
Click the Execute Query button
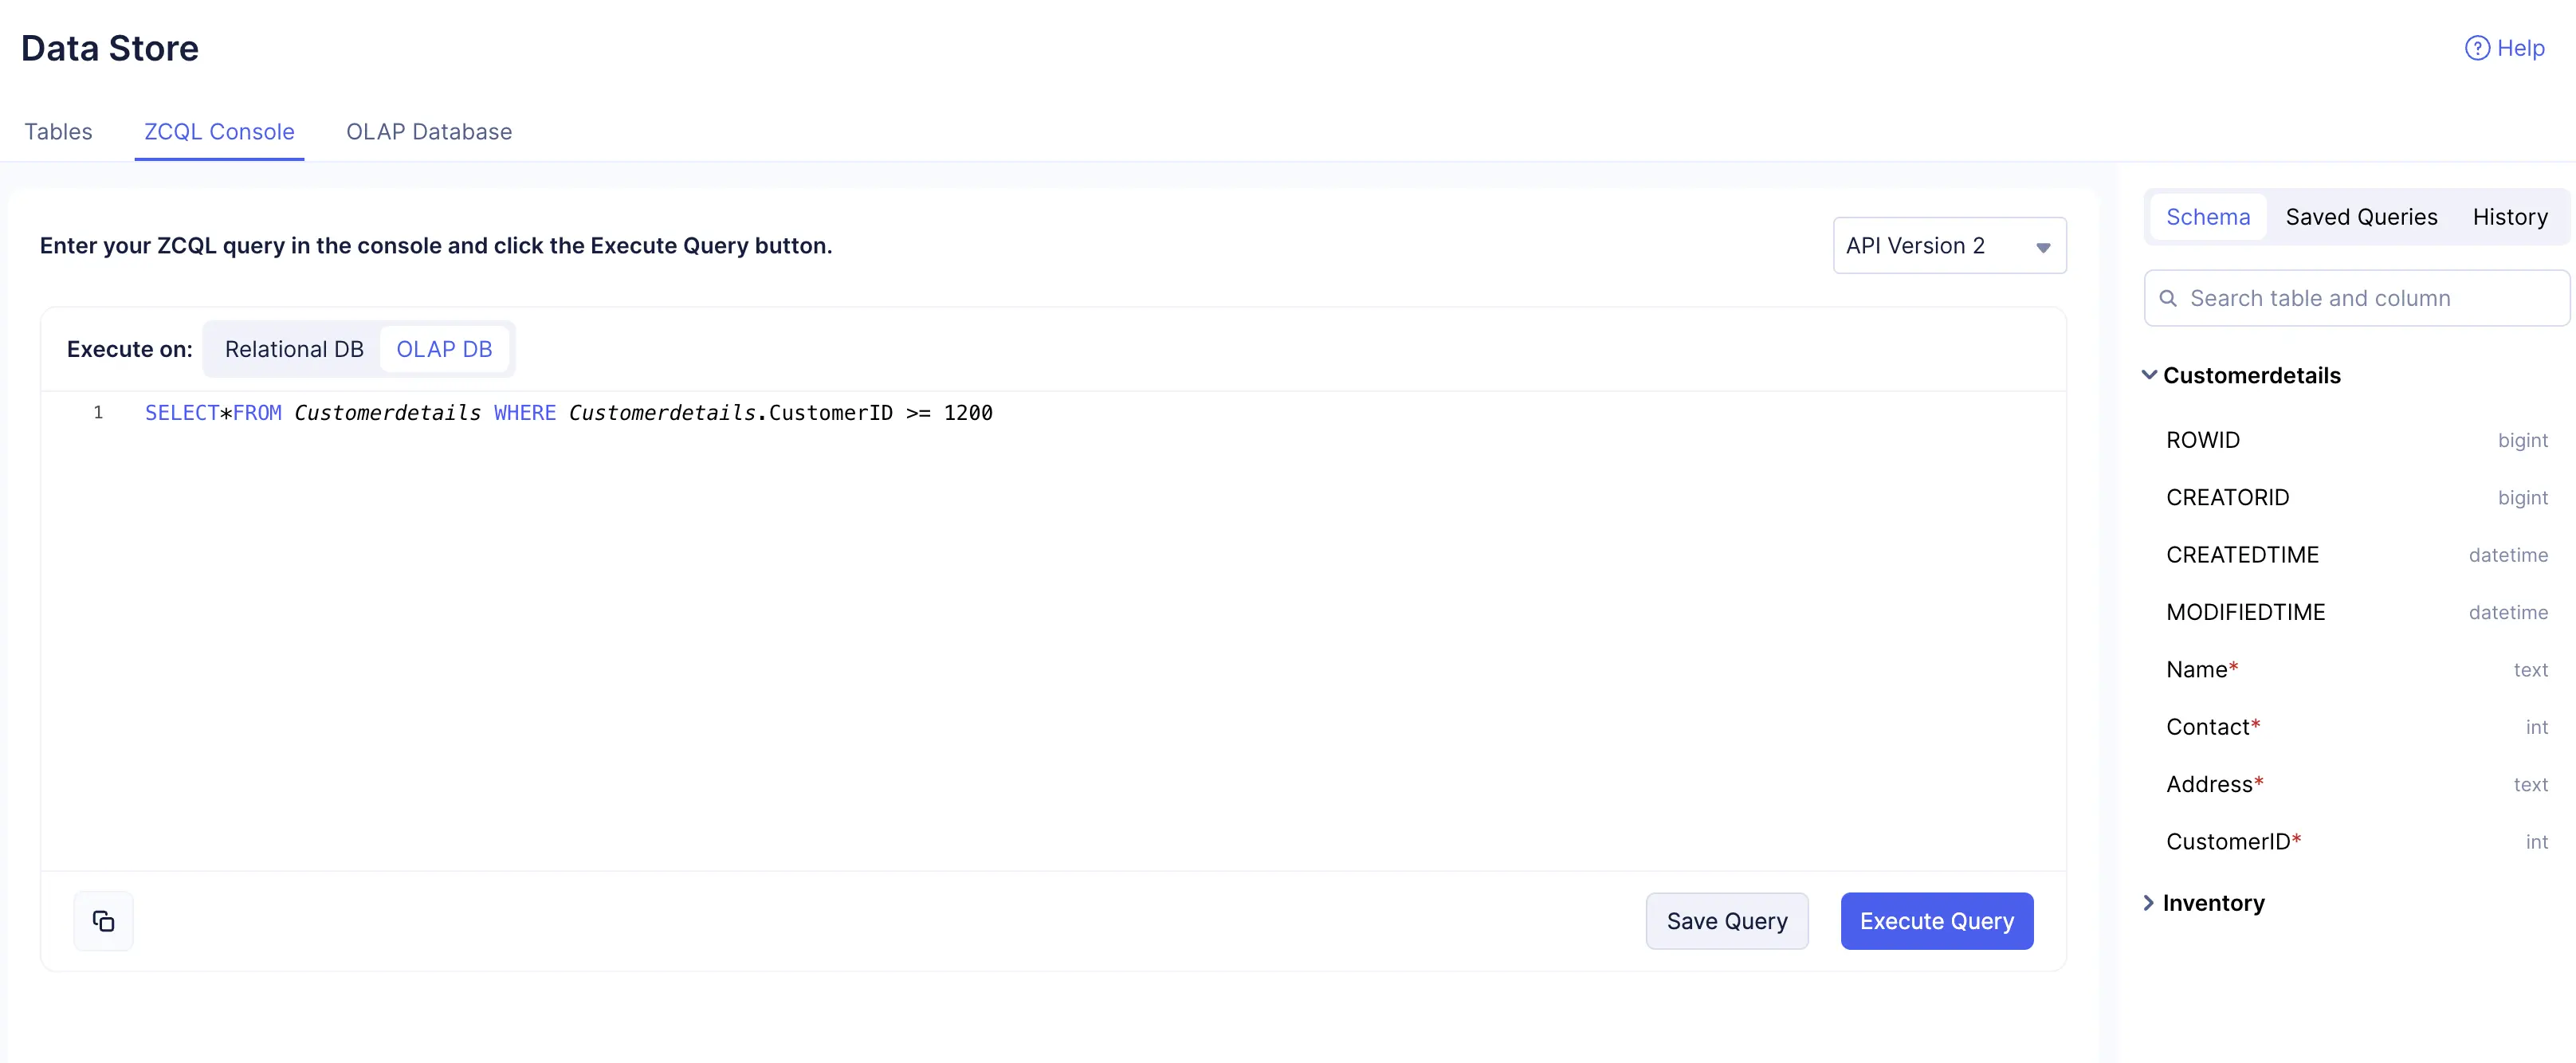pos(1936,921)
